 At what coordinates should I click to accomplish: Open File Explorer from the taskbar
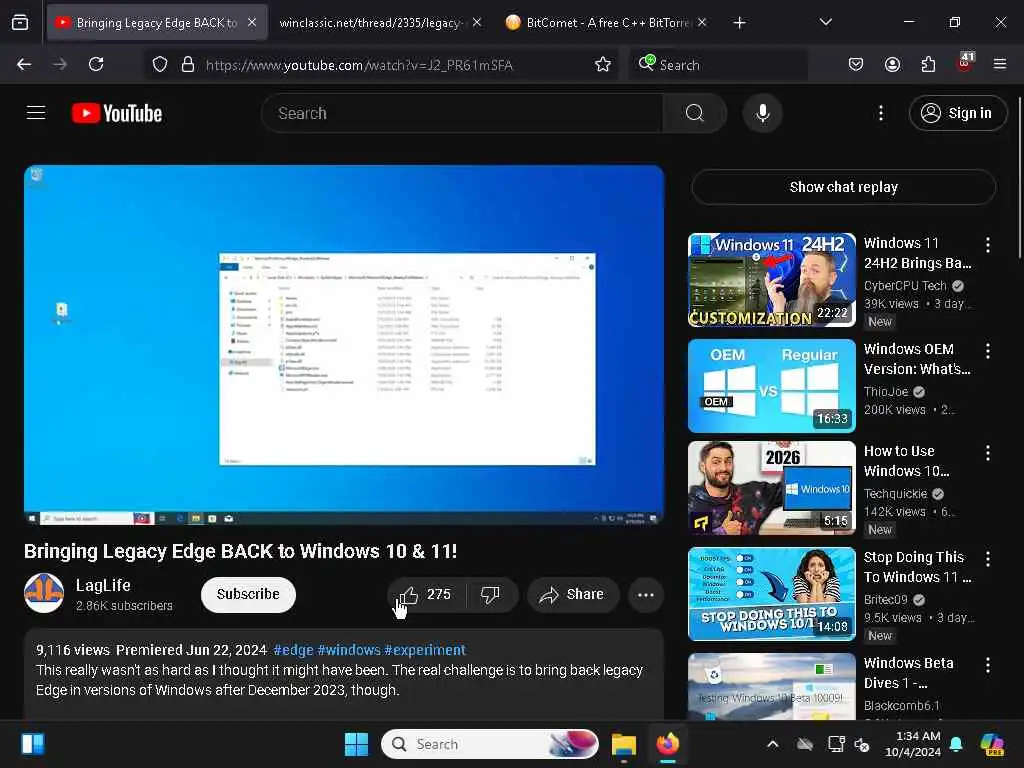click(624, 744)
